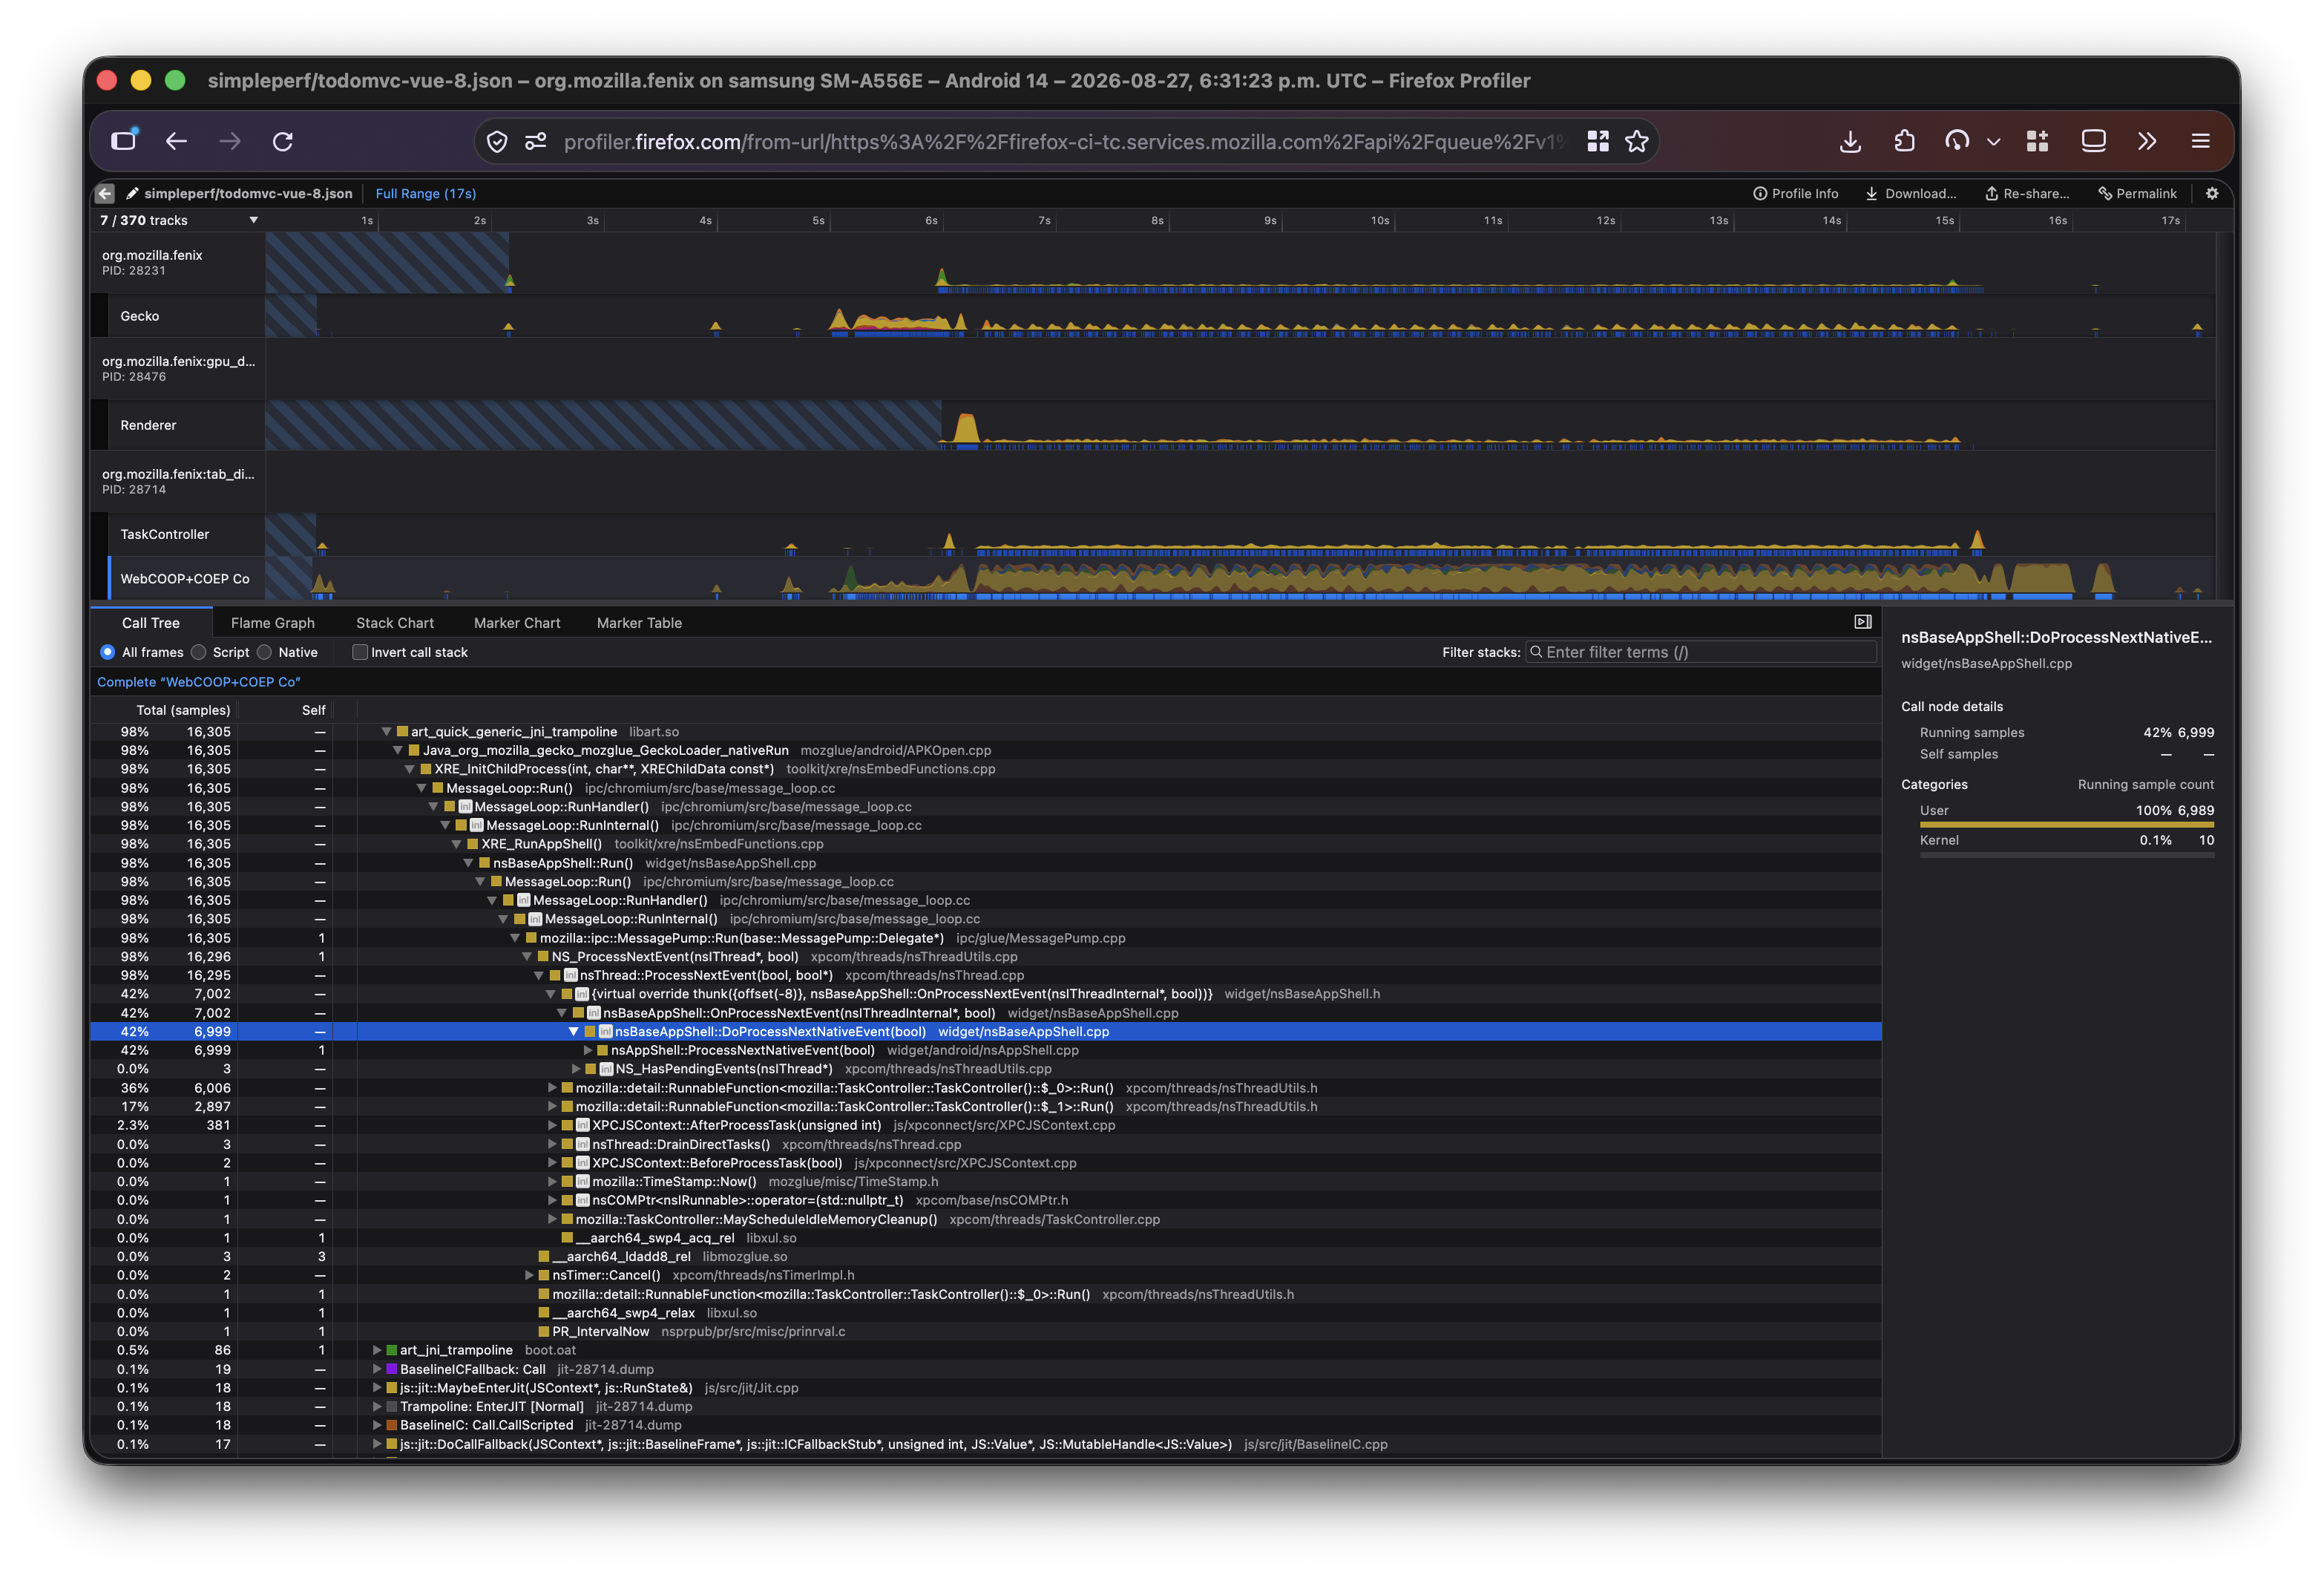Open the Permalink button
This screenshot has height=1575, width=2324.
click(x=2137, y=194)
